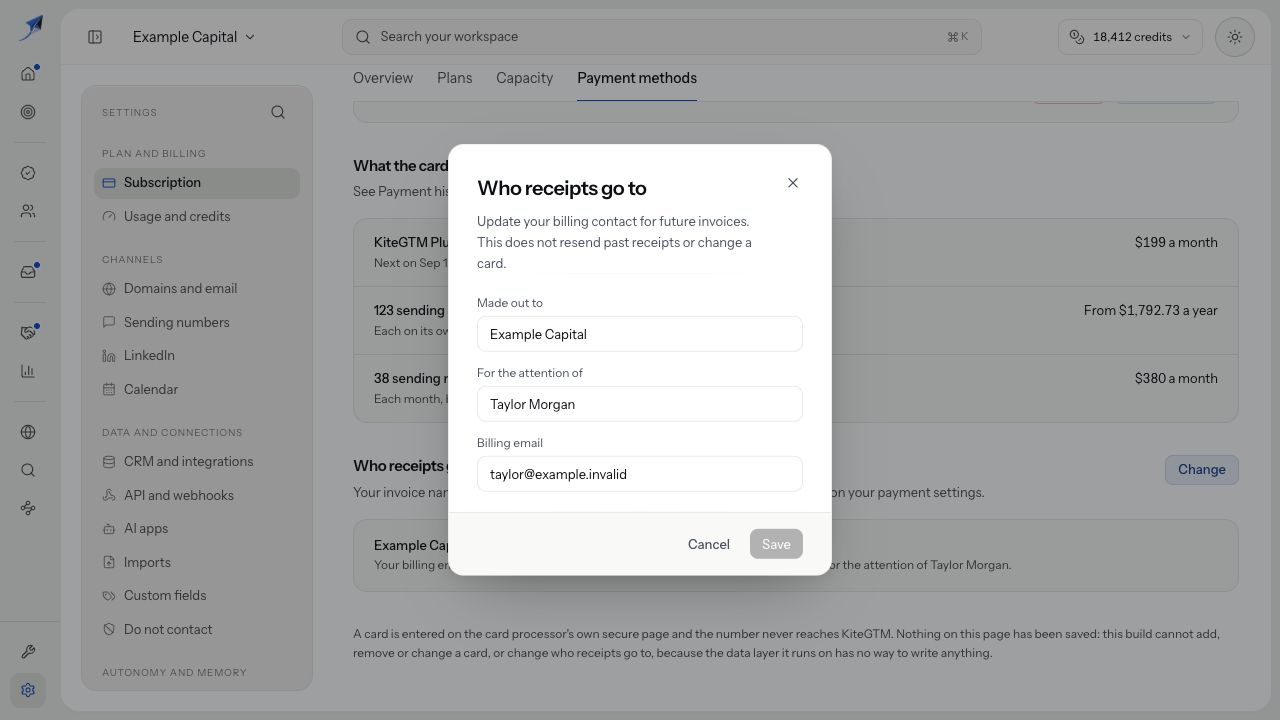Open the settings gear icon in rail
Viewport: 1280px width, 720px height.
(28, 690)
